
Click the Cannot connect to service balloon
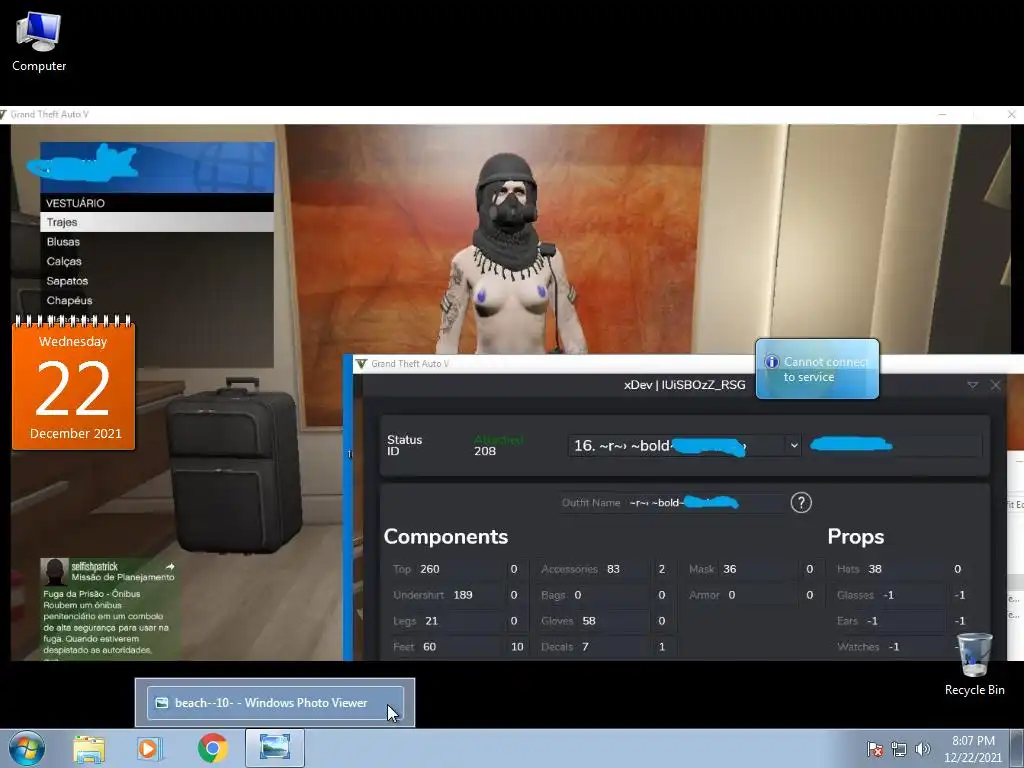click(x=817, y=369)
